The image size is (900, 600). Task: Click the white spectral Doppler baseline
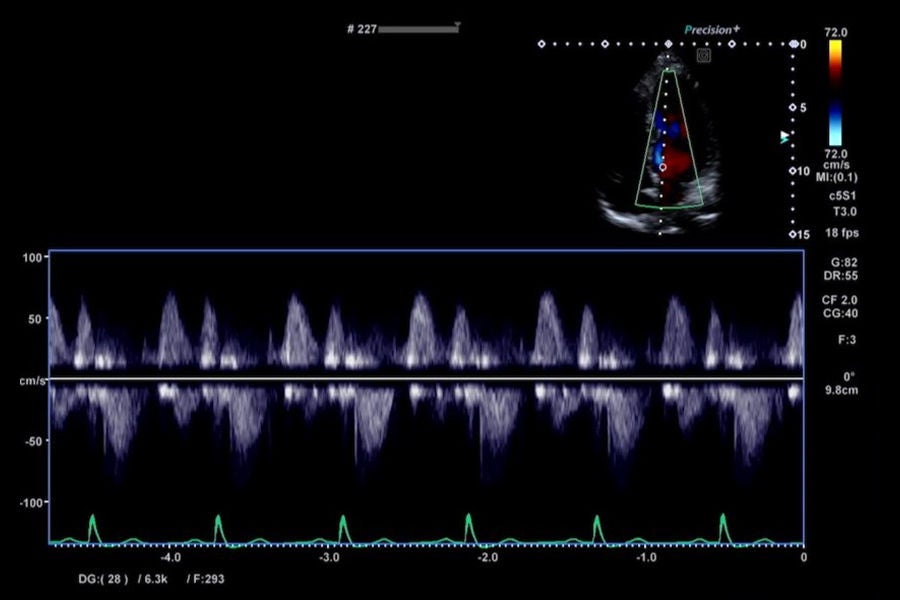pos(426,378)
